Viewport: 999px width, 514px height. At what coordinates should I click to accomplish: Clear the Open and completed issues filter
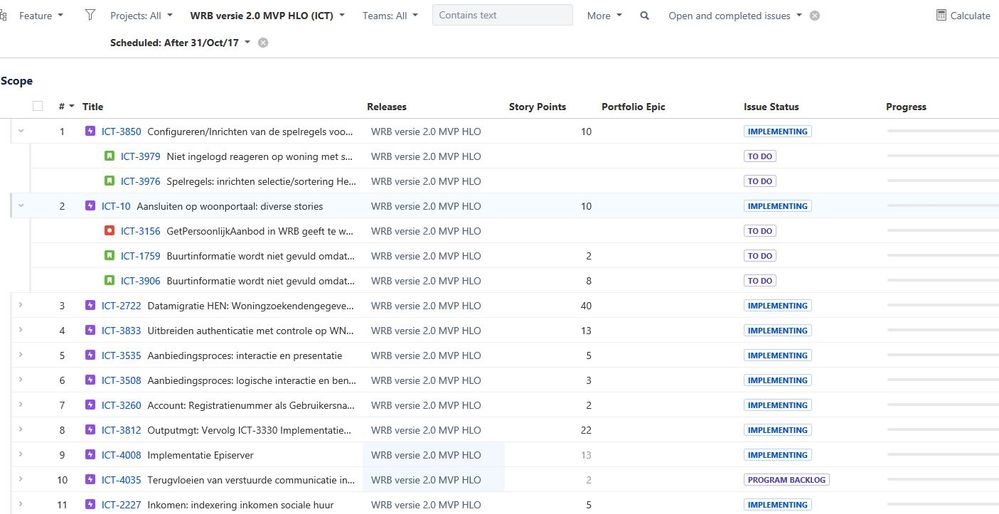point(814,16)
